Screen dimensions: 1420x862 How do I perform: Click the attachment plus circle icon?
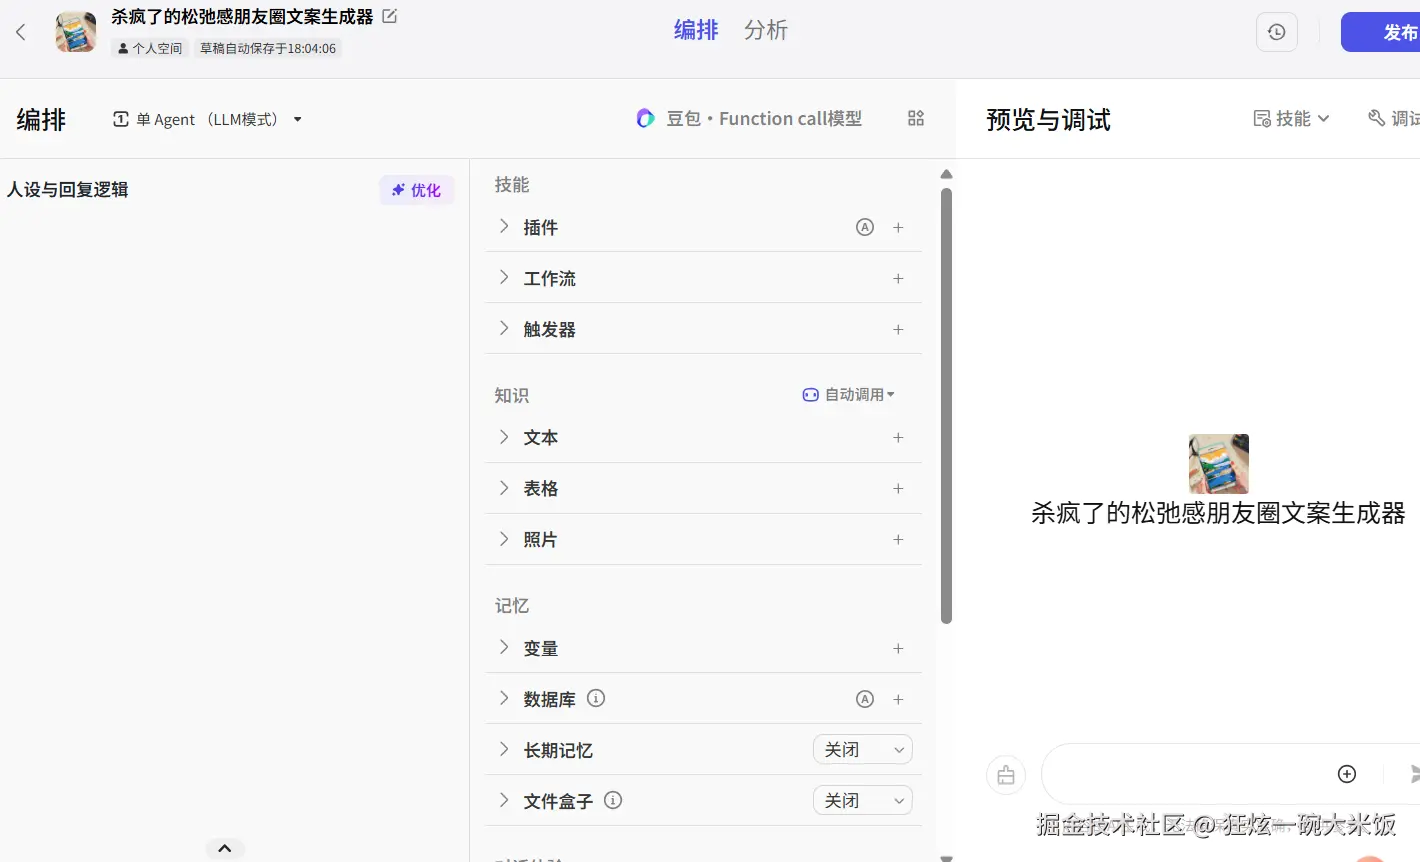pos(1347,774)
